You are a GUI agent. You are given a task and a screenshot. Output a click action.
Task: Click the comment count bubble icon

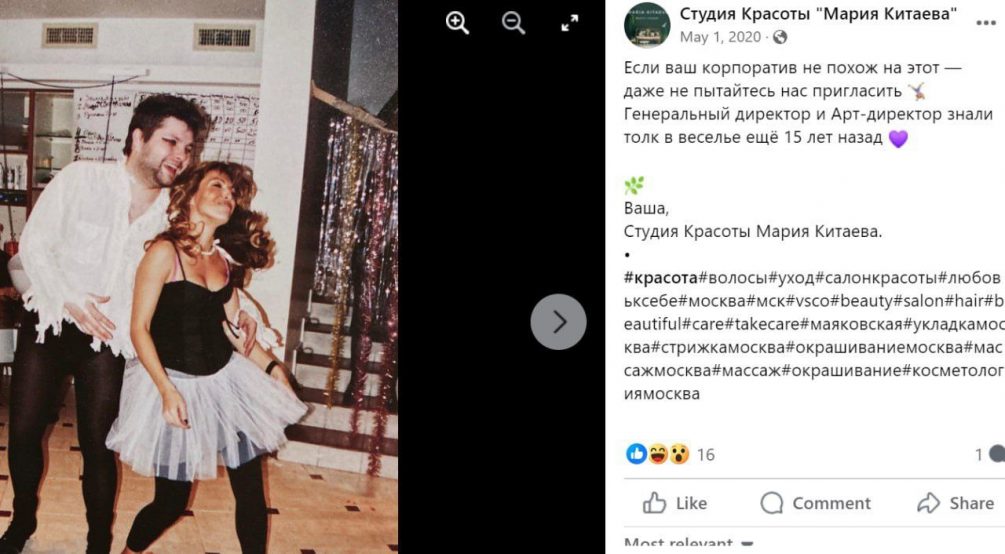pos(997,455)
